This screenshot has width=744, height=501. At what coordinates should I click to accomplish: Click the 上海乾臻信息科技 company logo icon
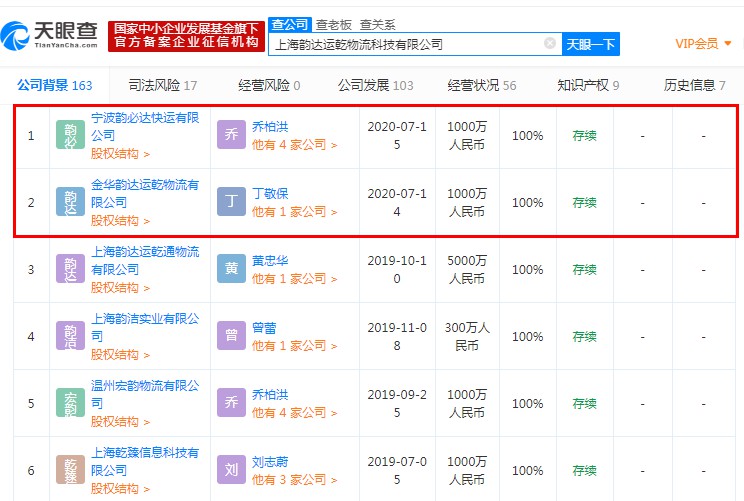click(x=70, y=470)
